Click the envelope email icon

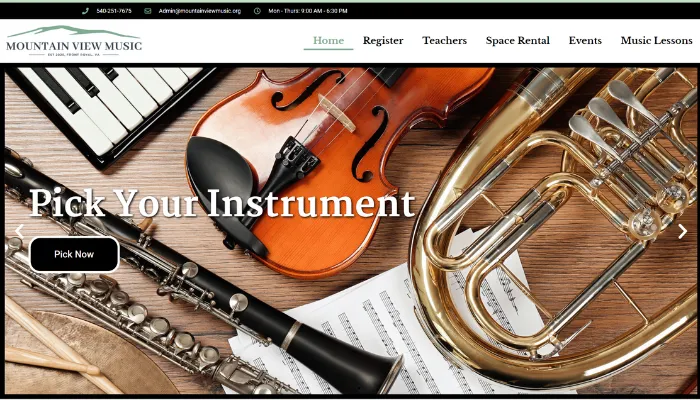[x=148, y=11]
